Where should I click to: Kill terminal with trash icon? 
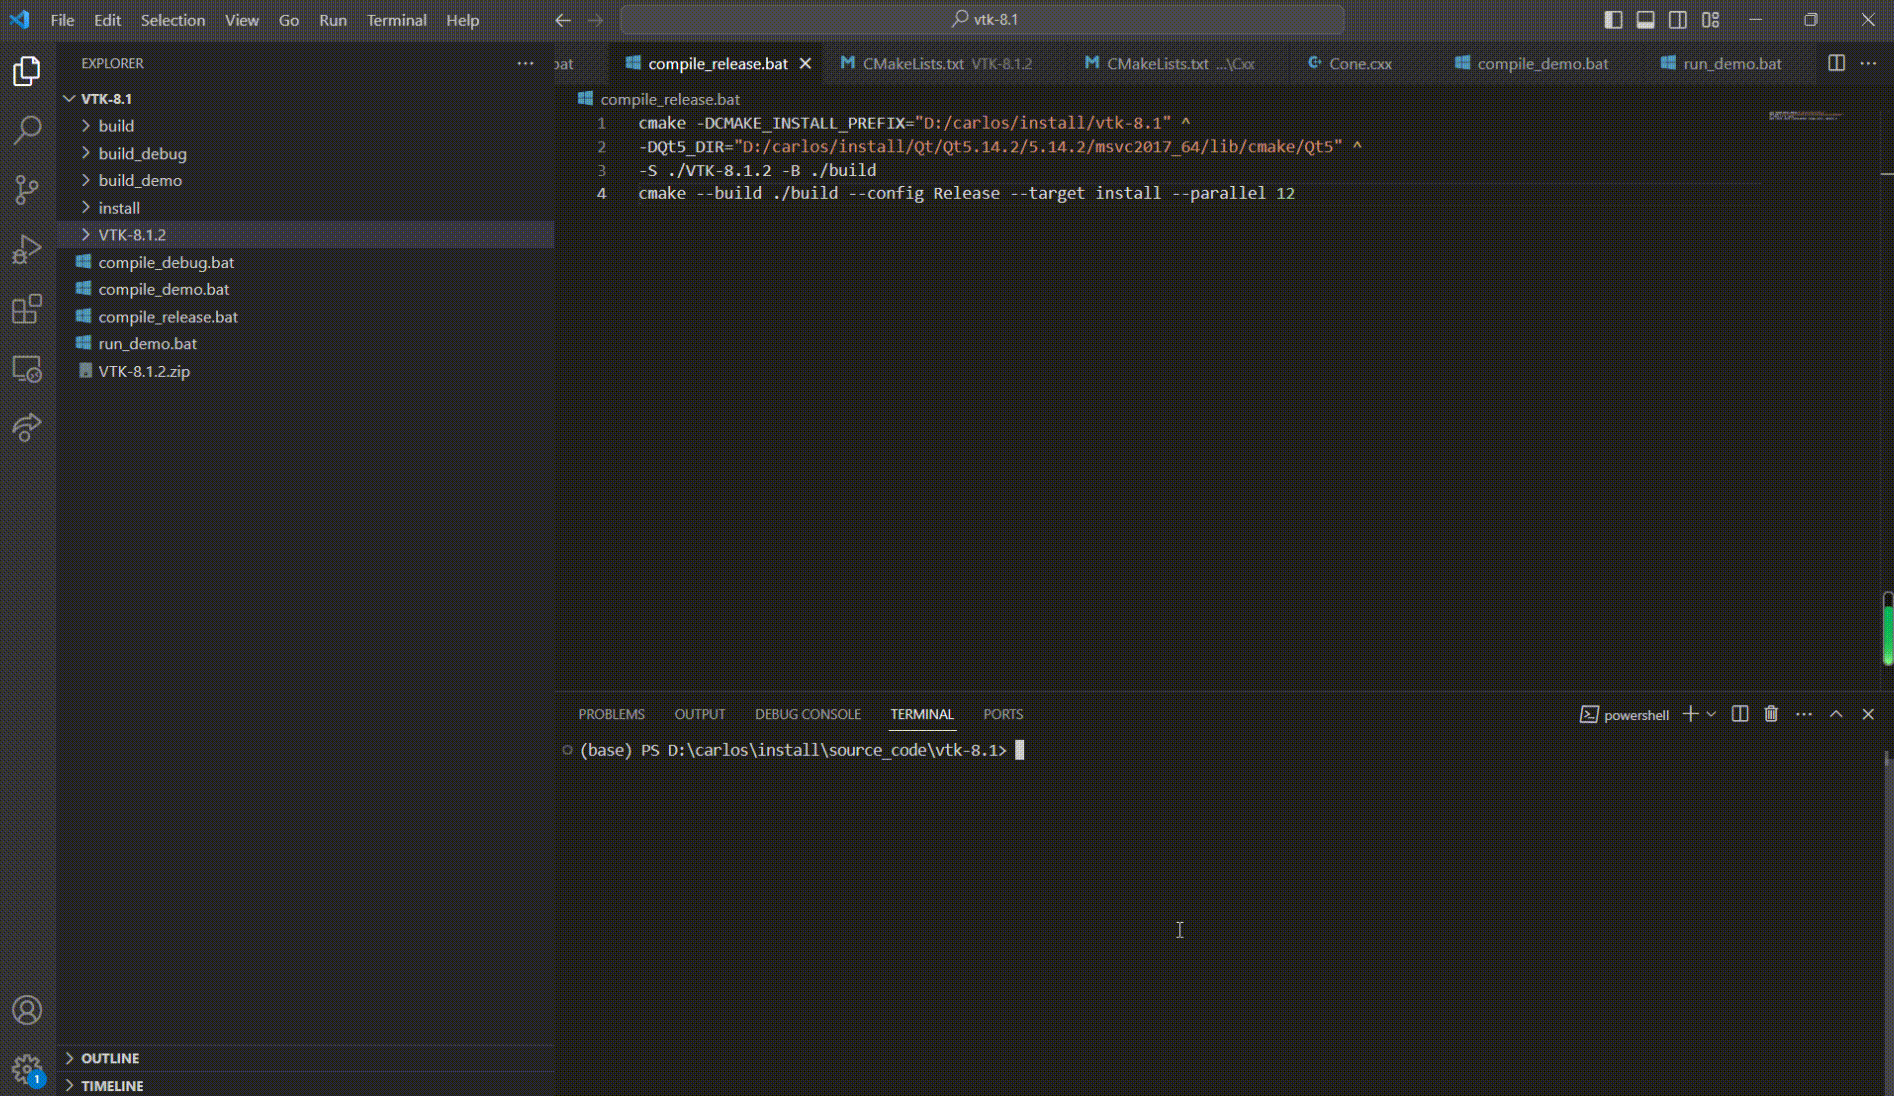pyautogui.click(x=1771, y=714)
